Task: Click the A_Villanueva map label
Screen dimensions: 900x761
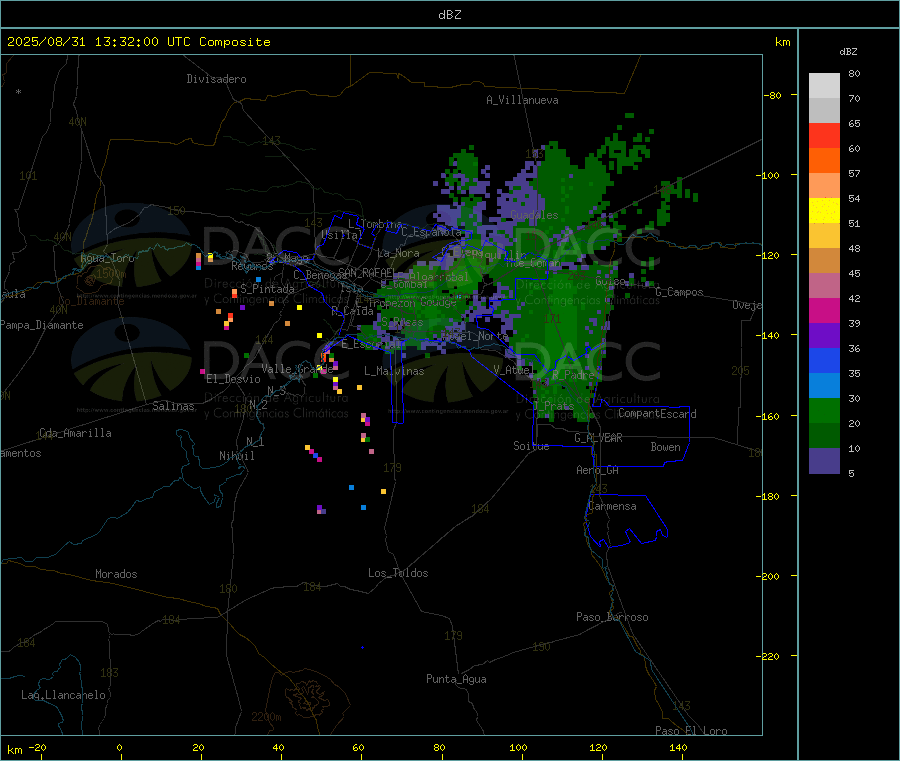Action: [x=522, y=100]
